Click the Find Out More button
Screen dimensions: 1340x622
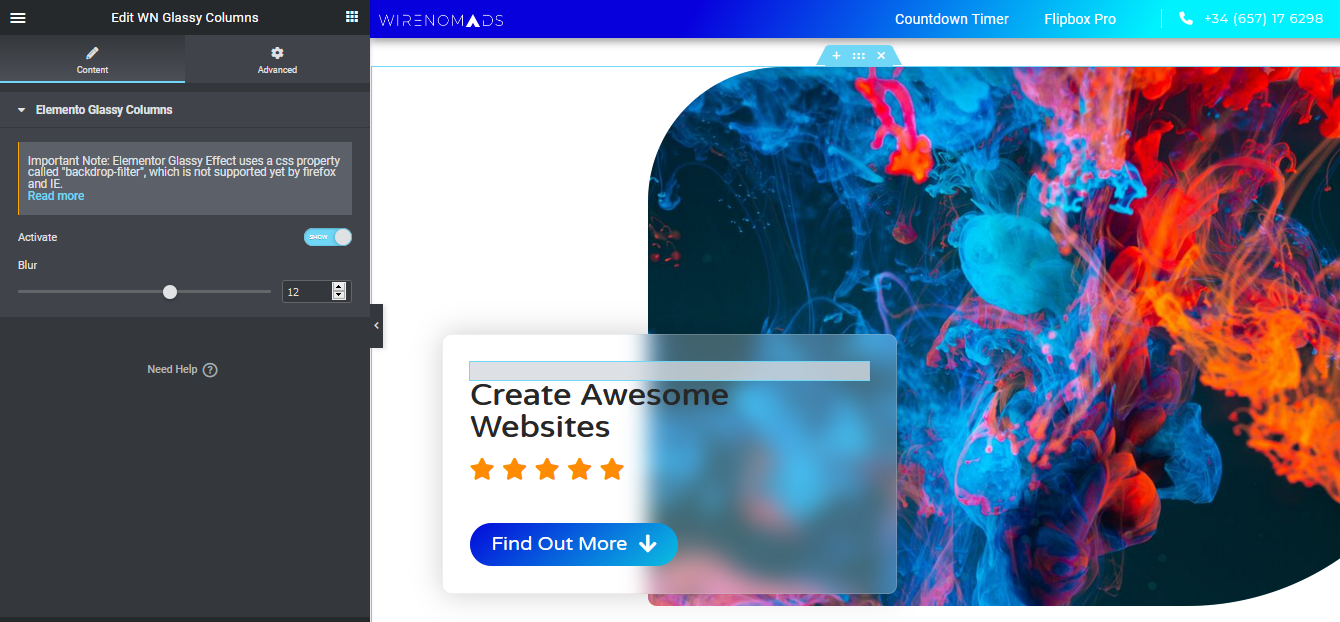574,544
